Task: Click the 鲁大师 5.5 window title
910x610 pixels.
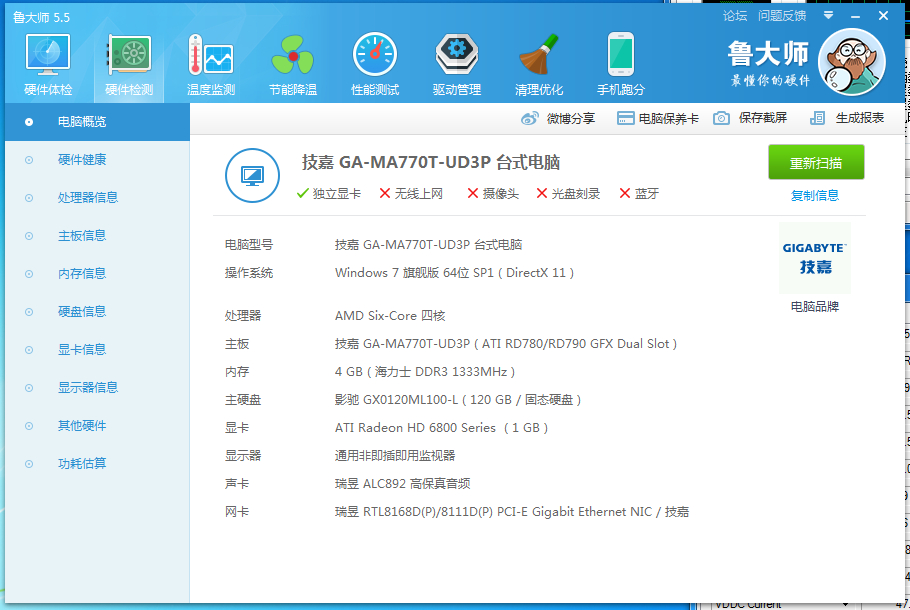Action: click(41, 17)
